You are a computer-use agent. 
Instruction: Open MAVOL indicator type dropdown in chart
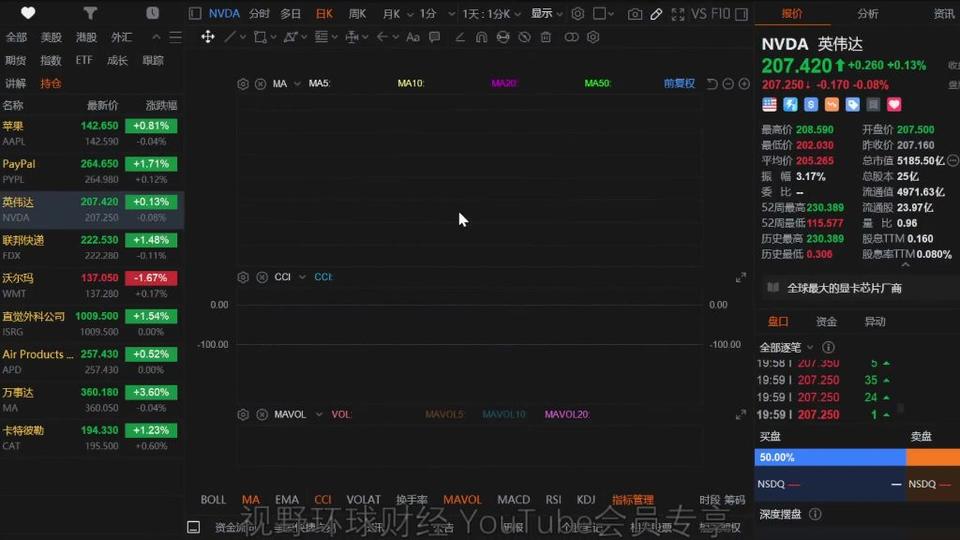[319, 414]
